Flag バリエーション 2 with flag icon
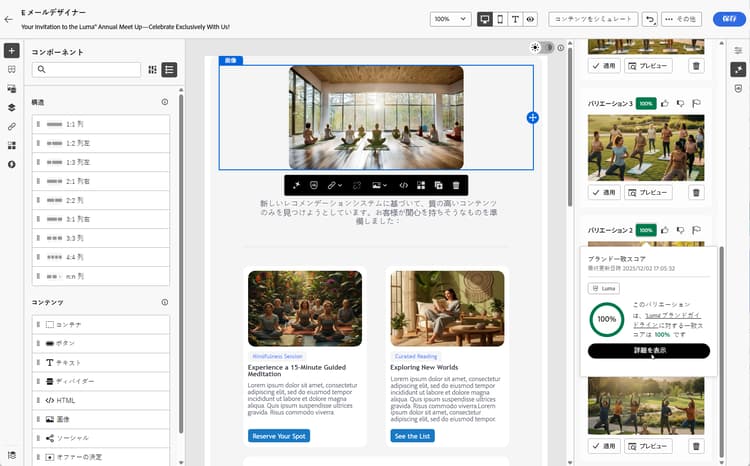This screenshot has width=750, height=466. pyautogui.click(x=696, y=230)
